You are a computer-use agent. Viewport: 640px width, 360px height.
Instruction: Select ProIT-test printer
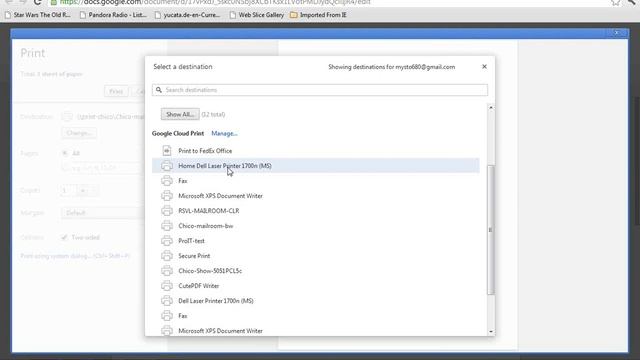[x=316, y=241]
